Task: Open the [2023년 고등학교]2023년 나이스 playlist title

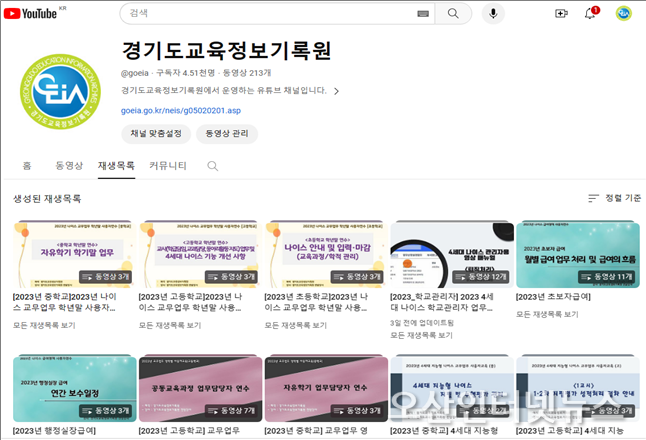Action: 191,302
